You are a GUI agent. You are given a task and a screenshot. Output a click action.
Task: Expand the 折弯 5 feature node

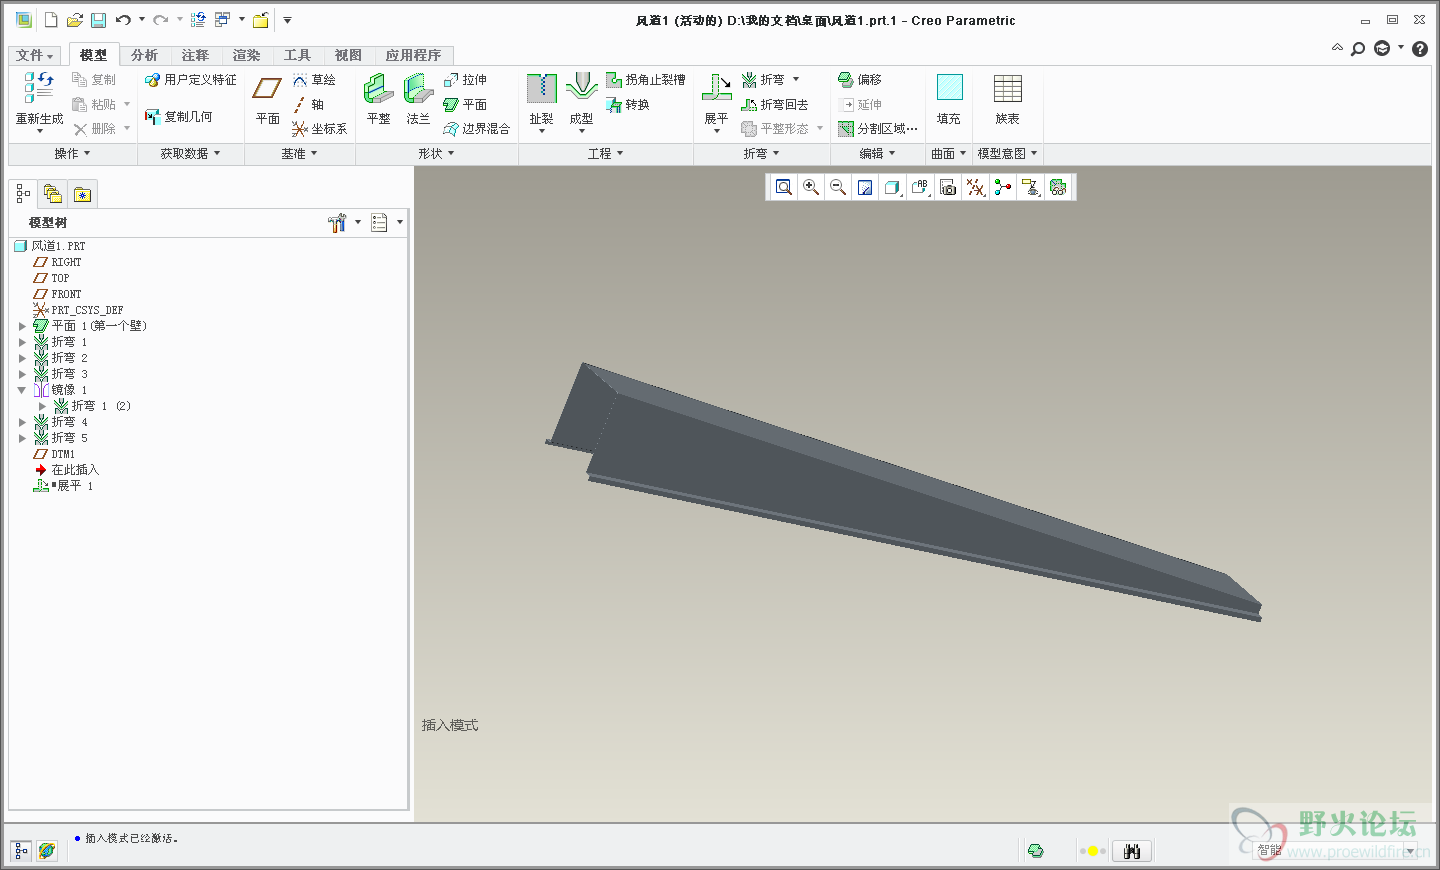[22, 438]
